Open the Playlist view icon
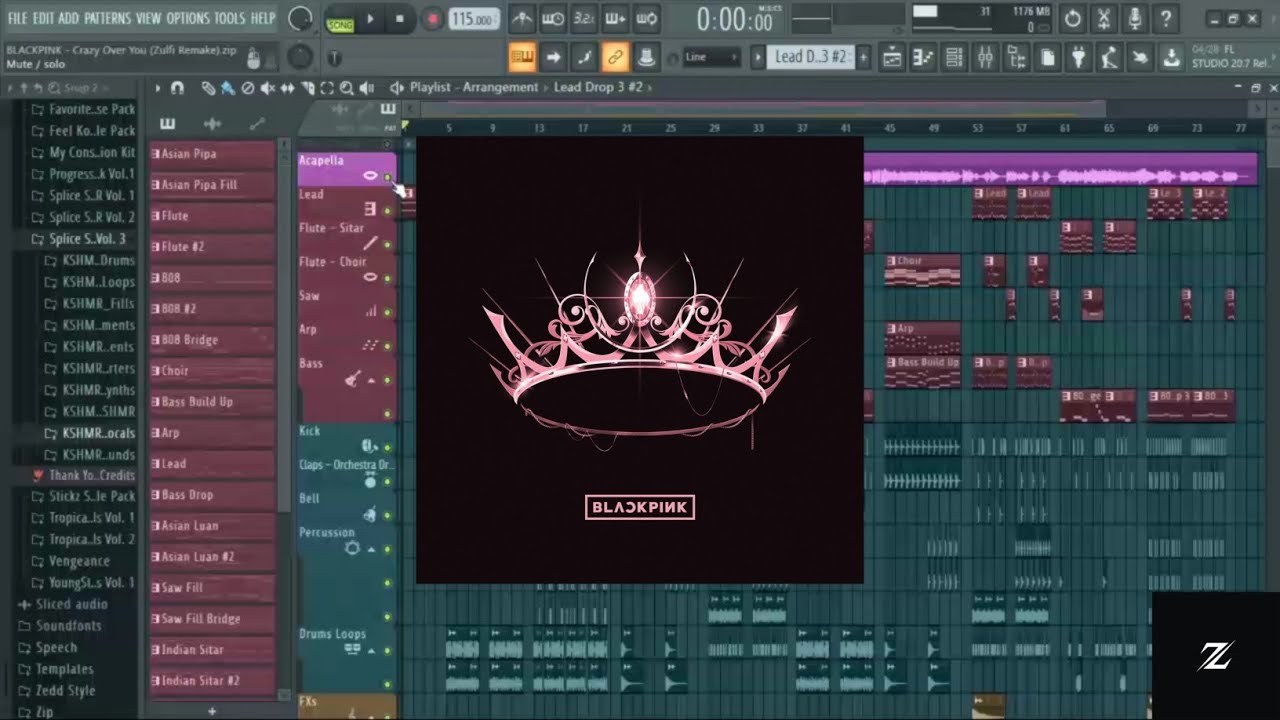The width and height of the screenshot is (1280, 720). 893,58
